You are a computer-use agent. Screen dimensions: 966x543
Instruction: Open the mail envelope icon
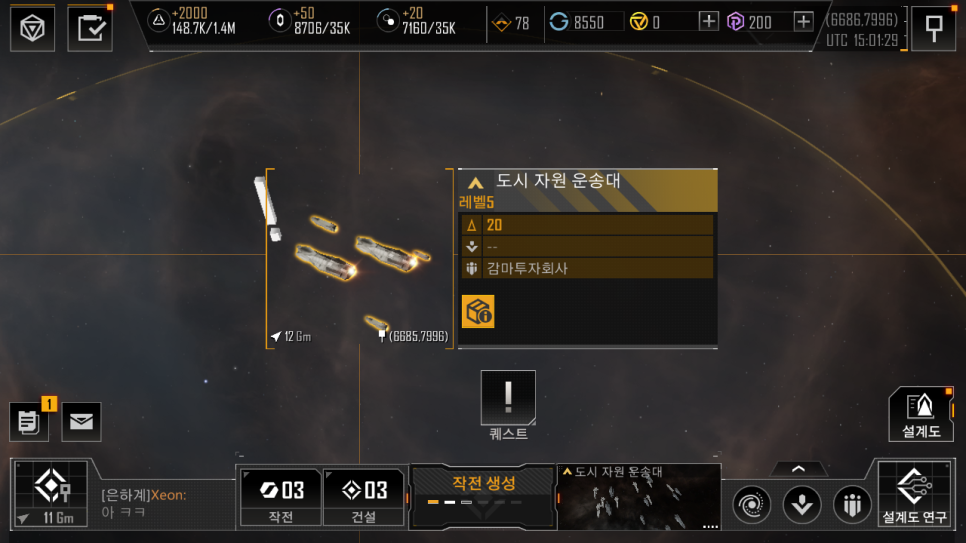tap(81, 422)
